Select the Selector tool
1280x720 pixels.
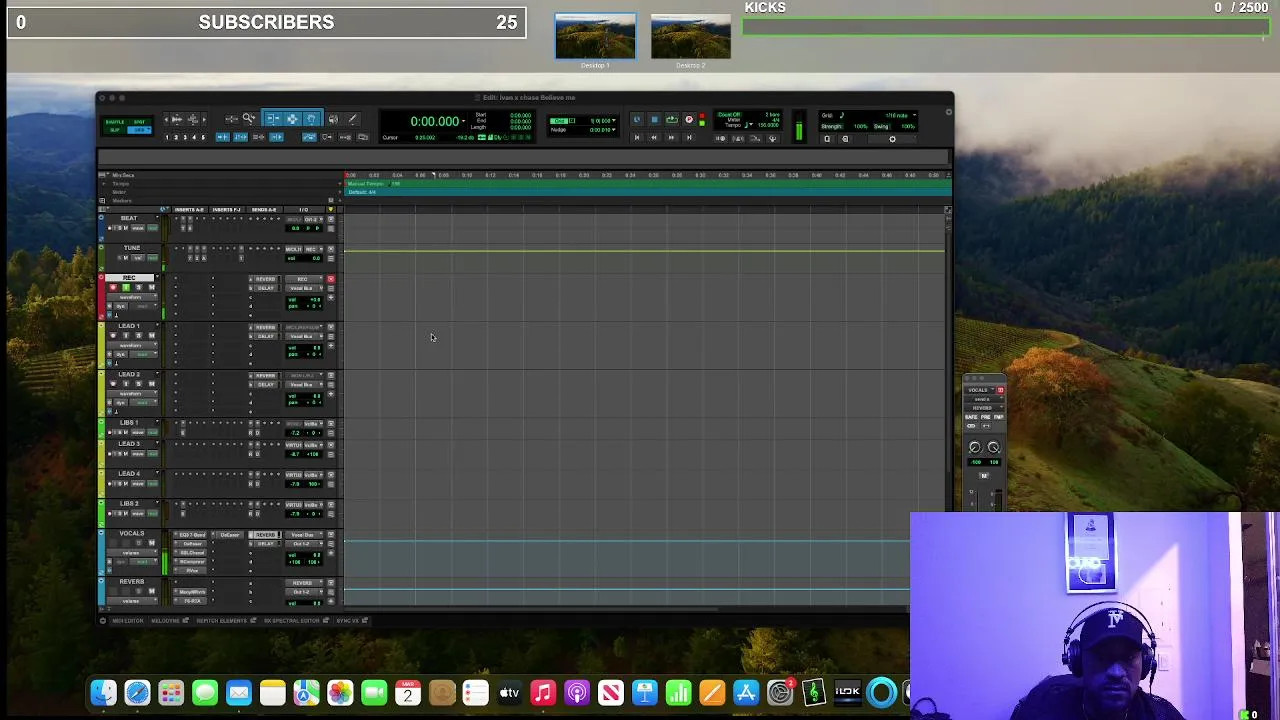pos(292,118)
